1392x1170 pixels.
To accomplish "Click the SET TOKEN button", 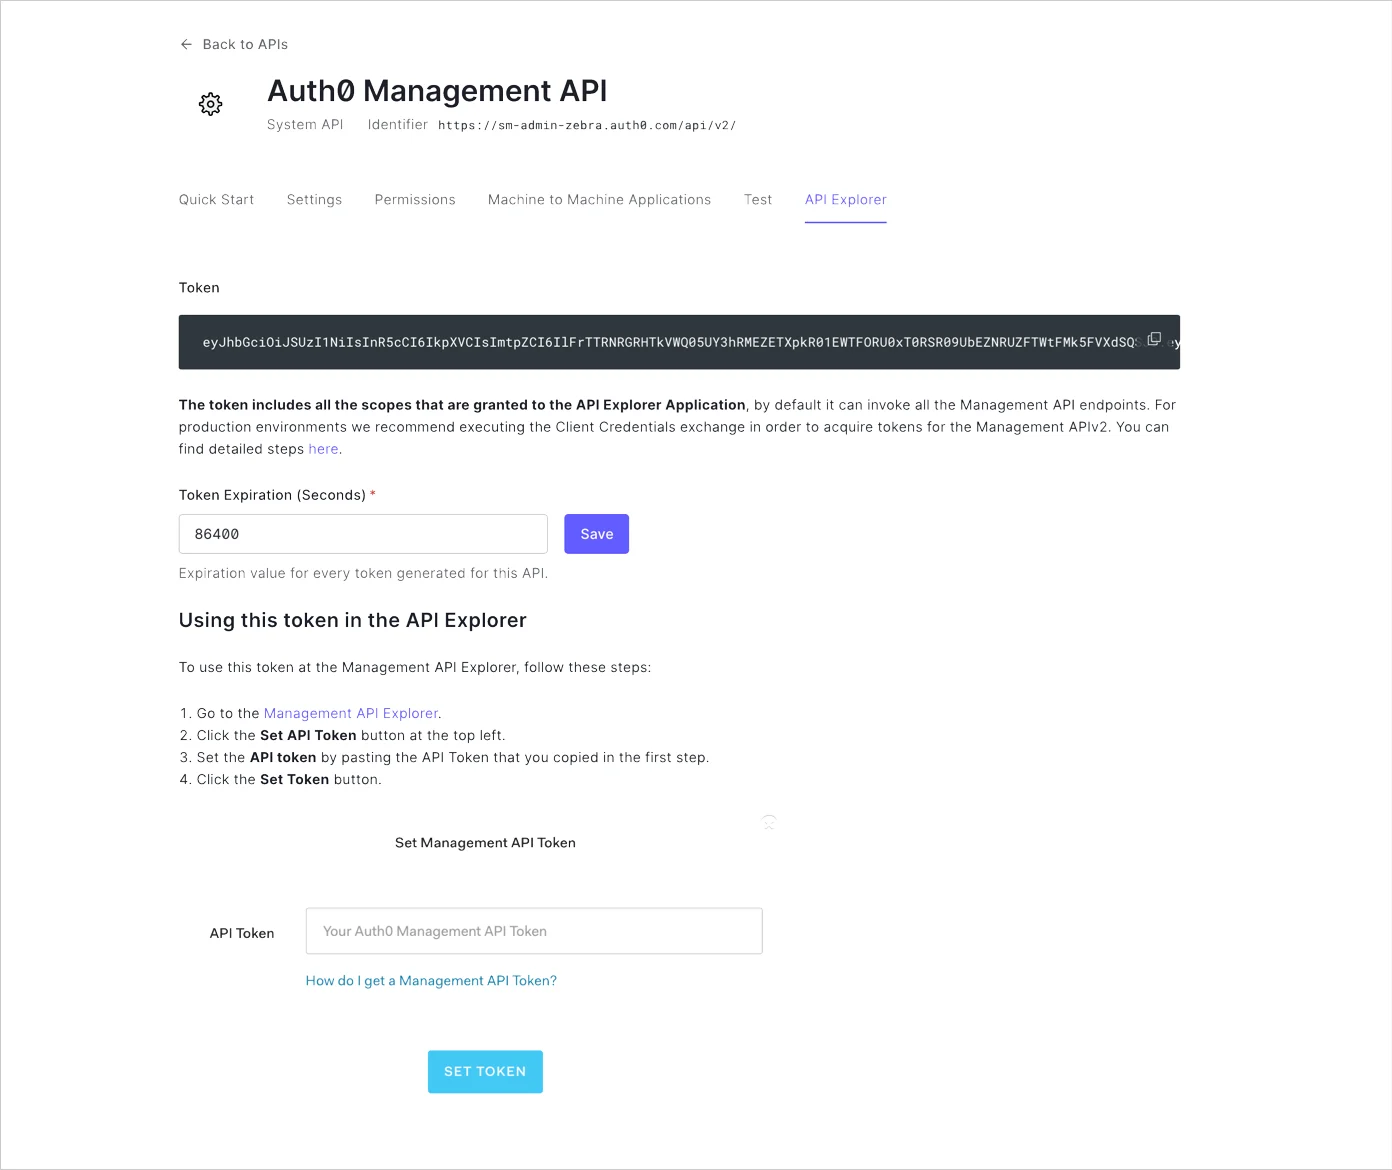I will (485, 1071).
